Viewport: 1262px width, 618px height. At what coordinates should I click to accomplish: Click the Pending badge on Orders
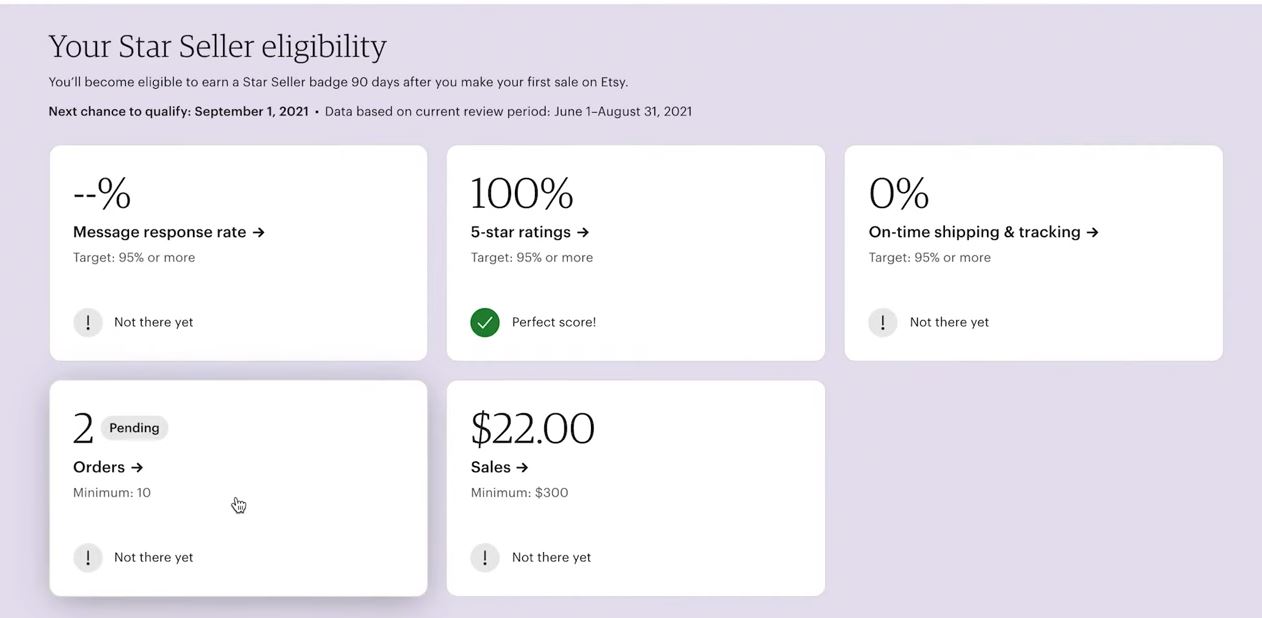134,428
